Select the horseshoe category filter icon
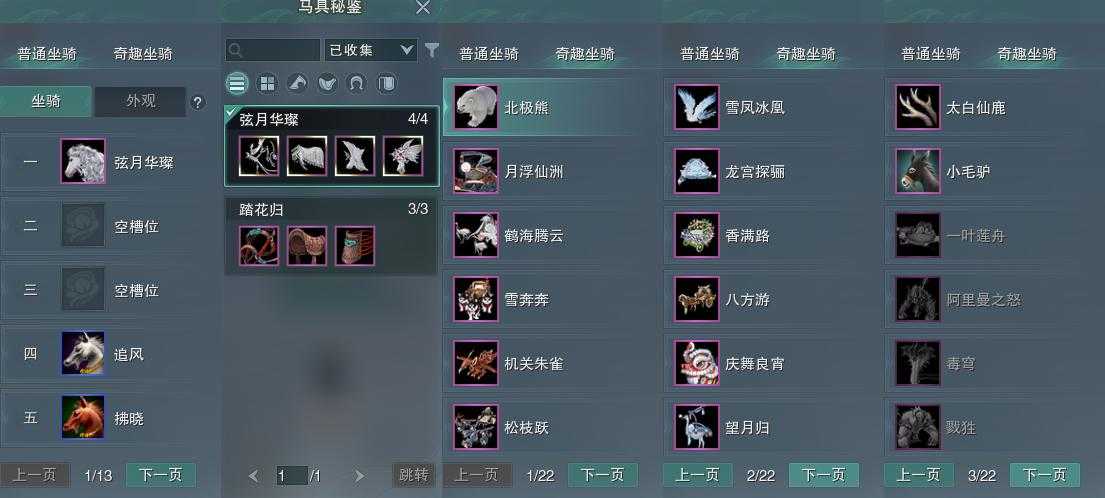Viewport: 1105px width, 498px height. (x=357, y=84)
